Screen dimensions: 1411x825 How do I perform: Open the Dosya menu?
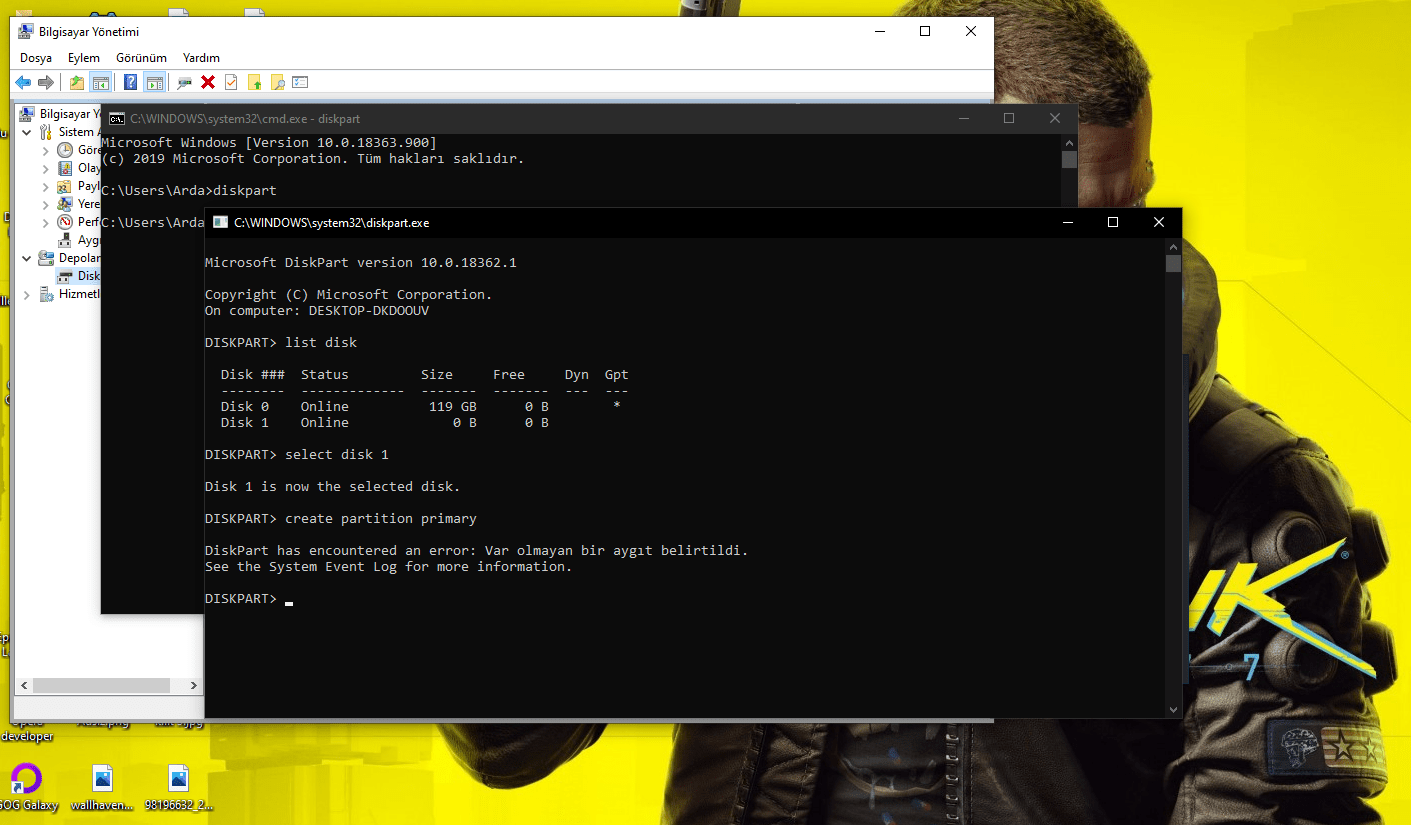click(36, 58)
